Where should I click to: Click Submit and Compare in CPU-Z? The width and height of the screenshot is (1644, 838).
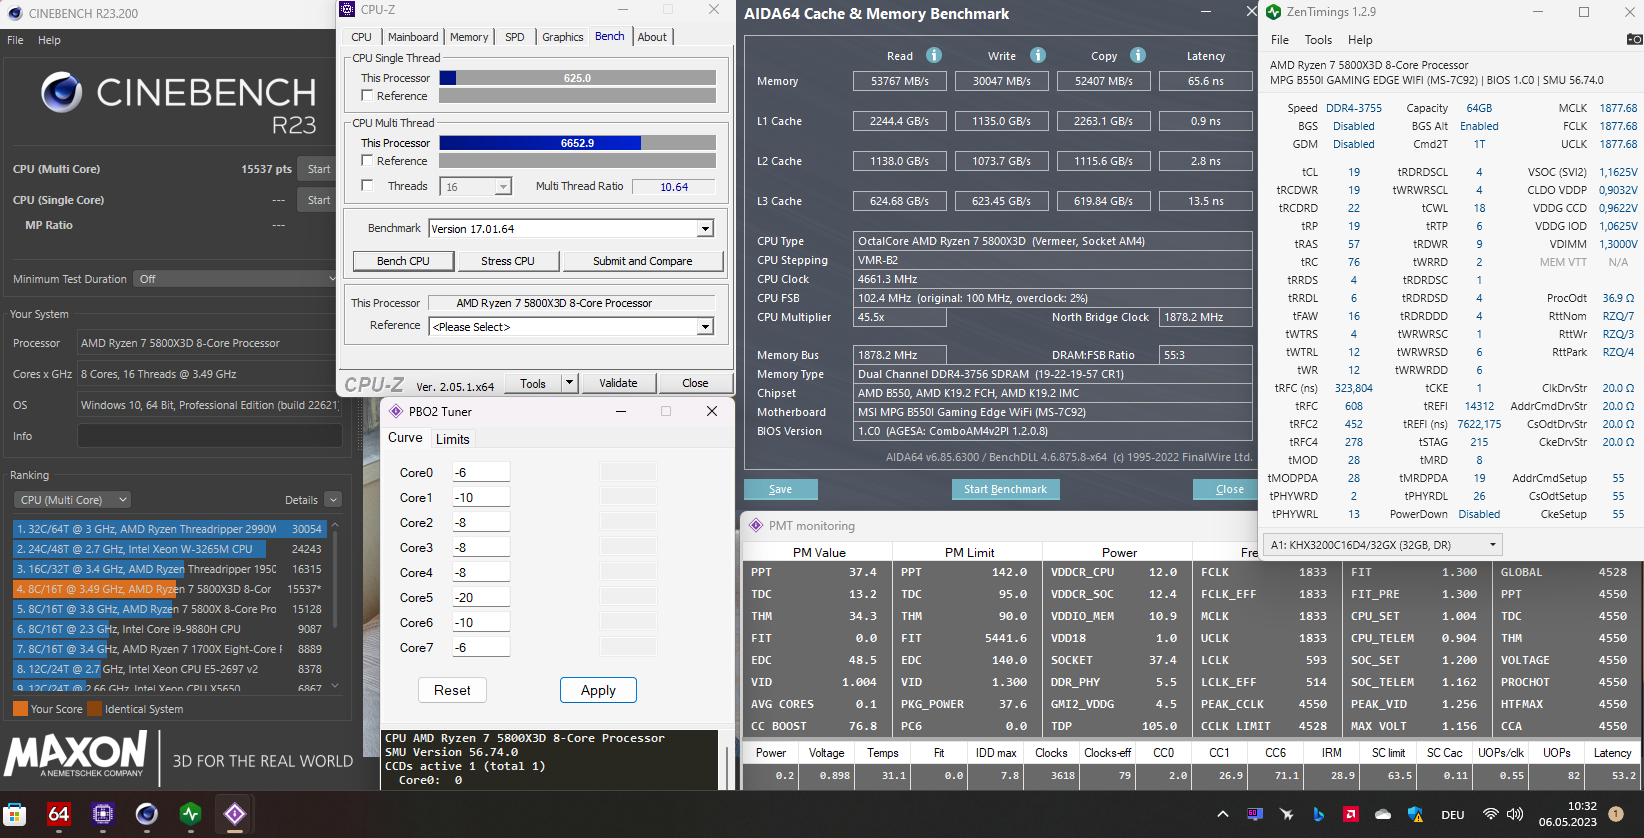pos(643,261)
